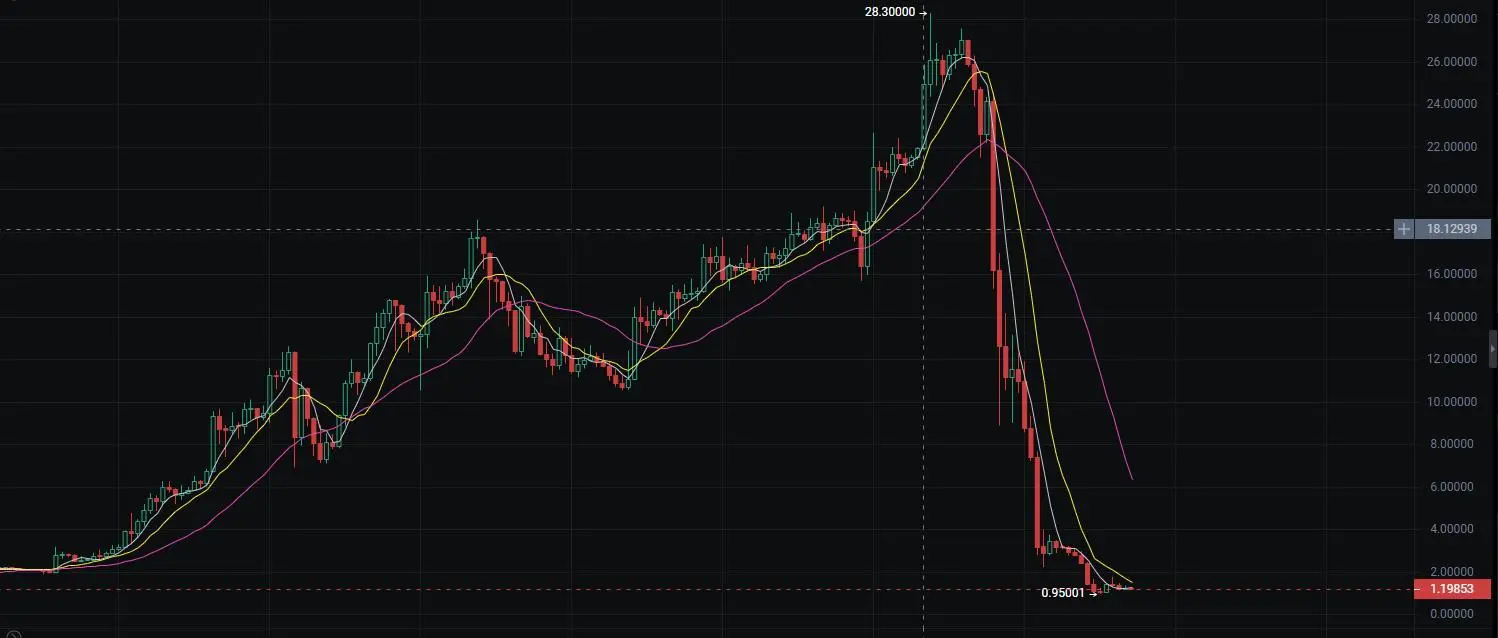Viewport: 1498px width, 638px height.
Task: Click the crosshair price label 18.12939
Action: click(x=1452, y=229)
